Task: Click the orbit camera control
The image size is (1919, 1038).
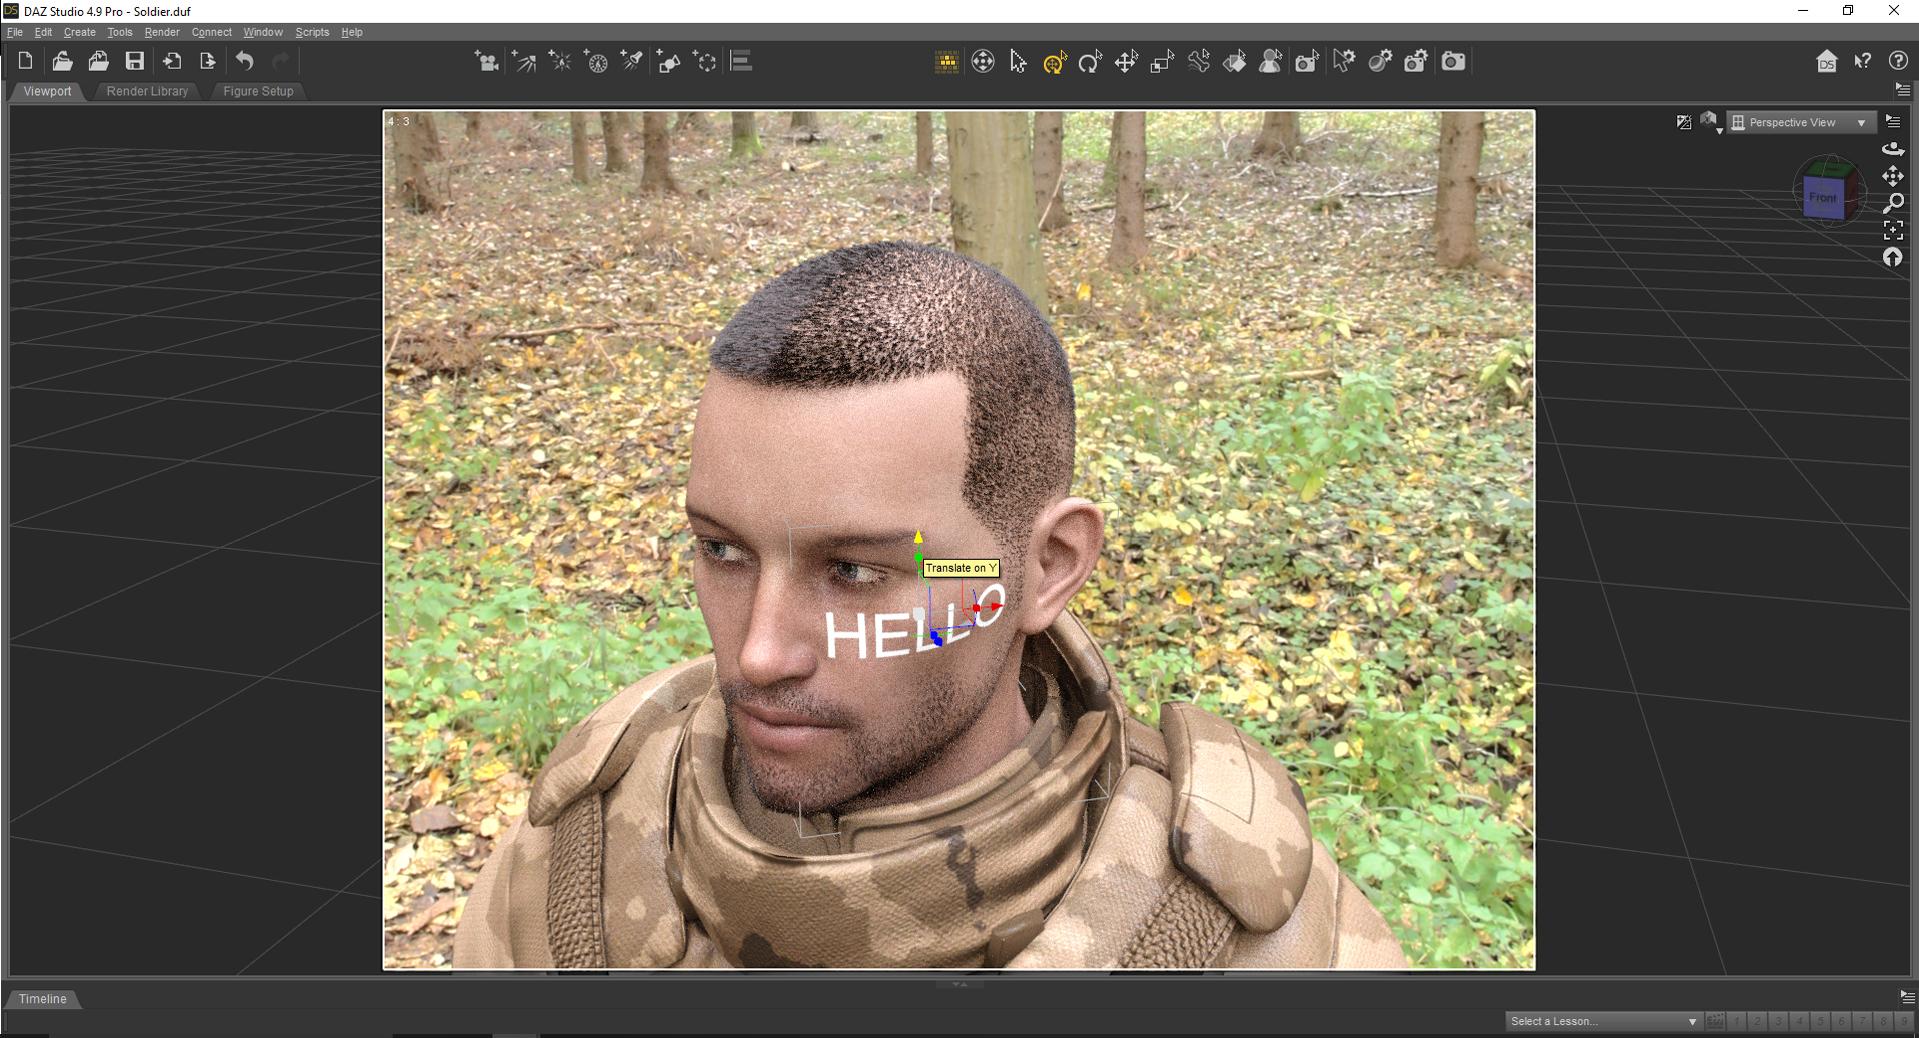Action: click(1893, 149)
